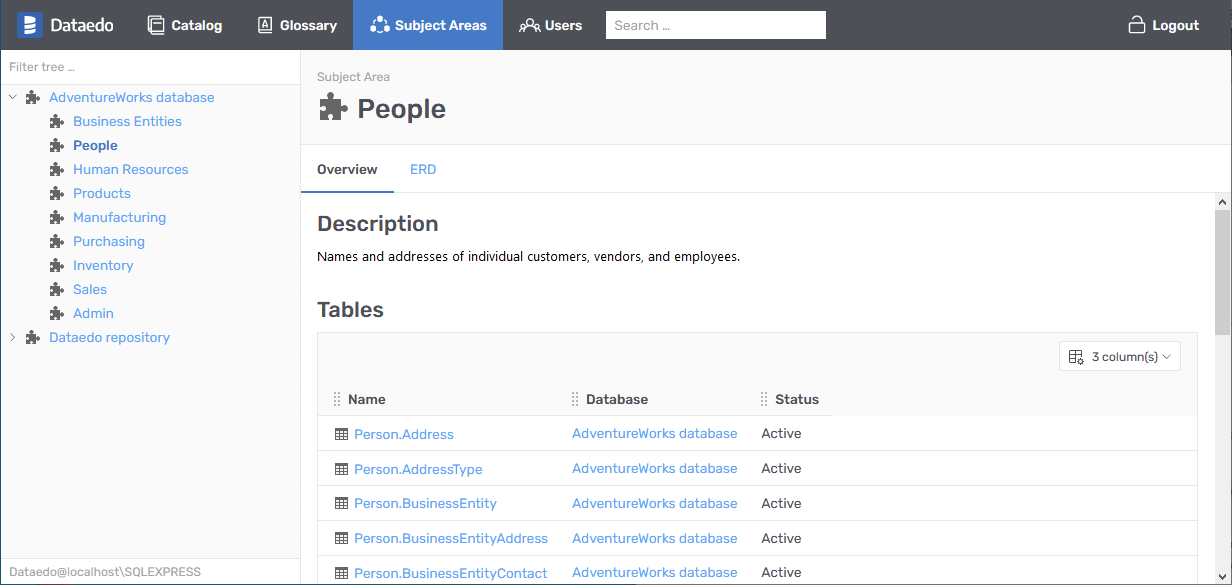Select Human Resources in the tree
This screenshot has width=1232, height=585.
click(x=130, y=170)
